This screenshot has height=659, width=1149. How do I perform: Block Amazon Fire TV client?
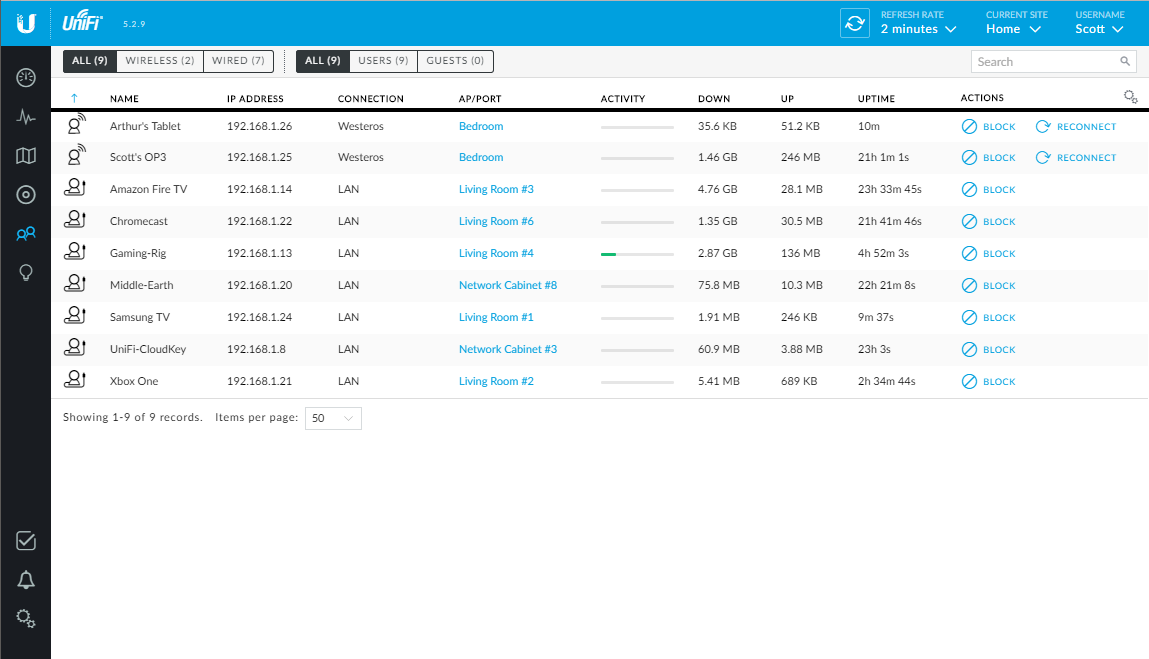(989, 190)
